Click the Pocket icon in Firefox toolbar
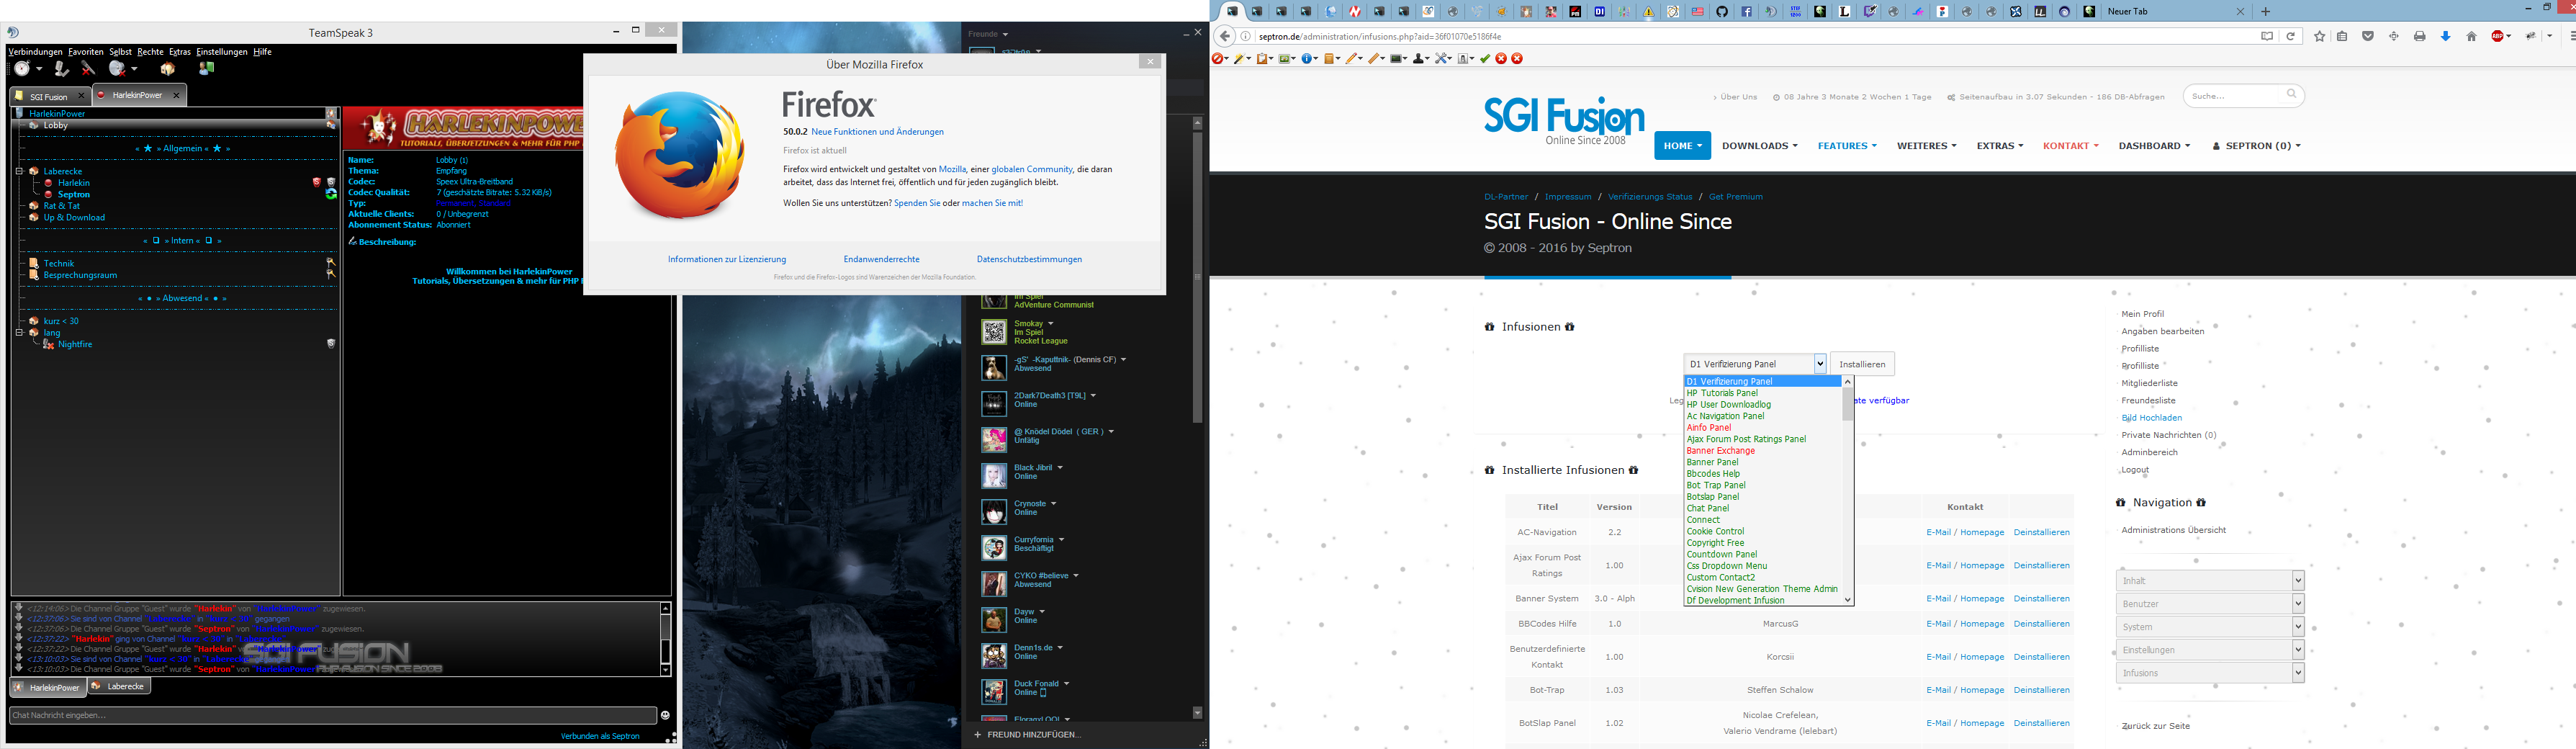Viewport: 2576px width, 749px height. click(2368, 36)
